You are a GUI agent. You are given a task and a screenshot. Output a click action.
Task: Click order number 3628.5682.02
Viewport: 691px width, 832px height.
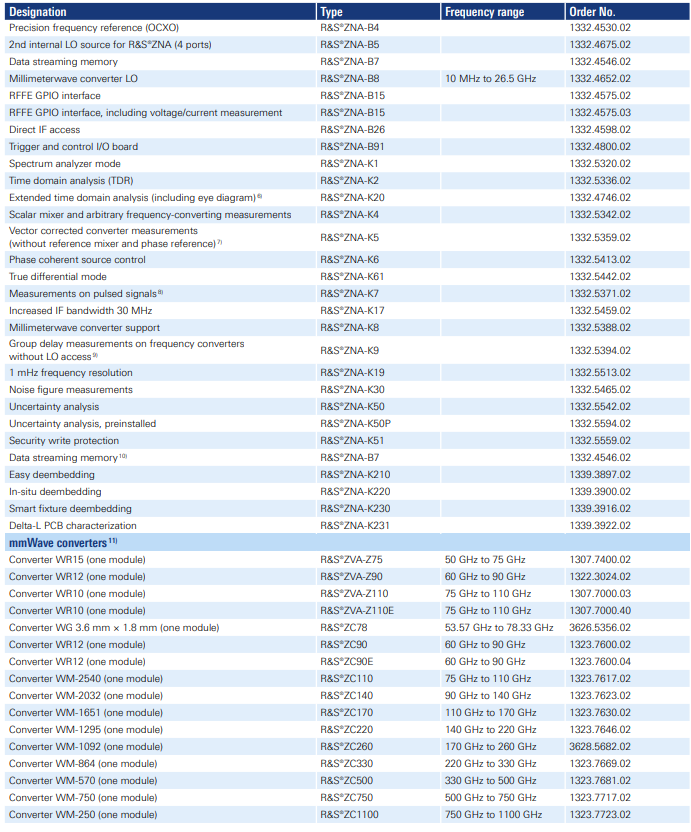[x=600, y=746]
